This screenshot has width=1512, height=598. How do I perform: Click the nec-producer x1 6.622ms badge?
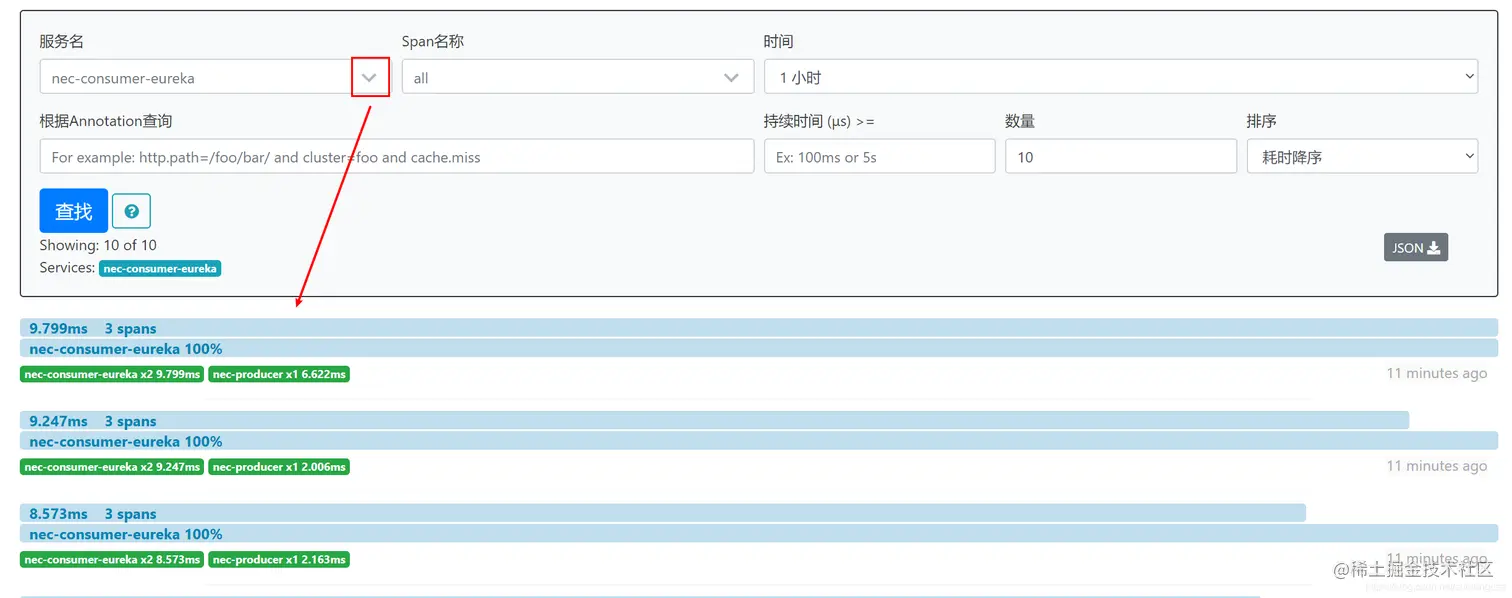(279, 374)
